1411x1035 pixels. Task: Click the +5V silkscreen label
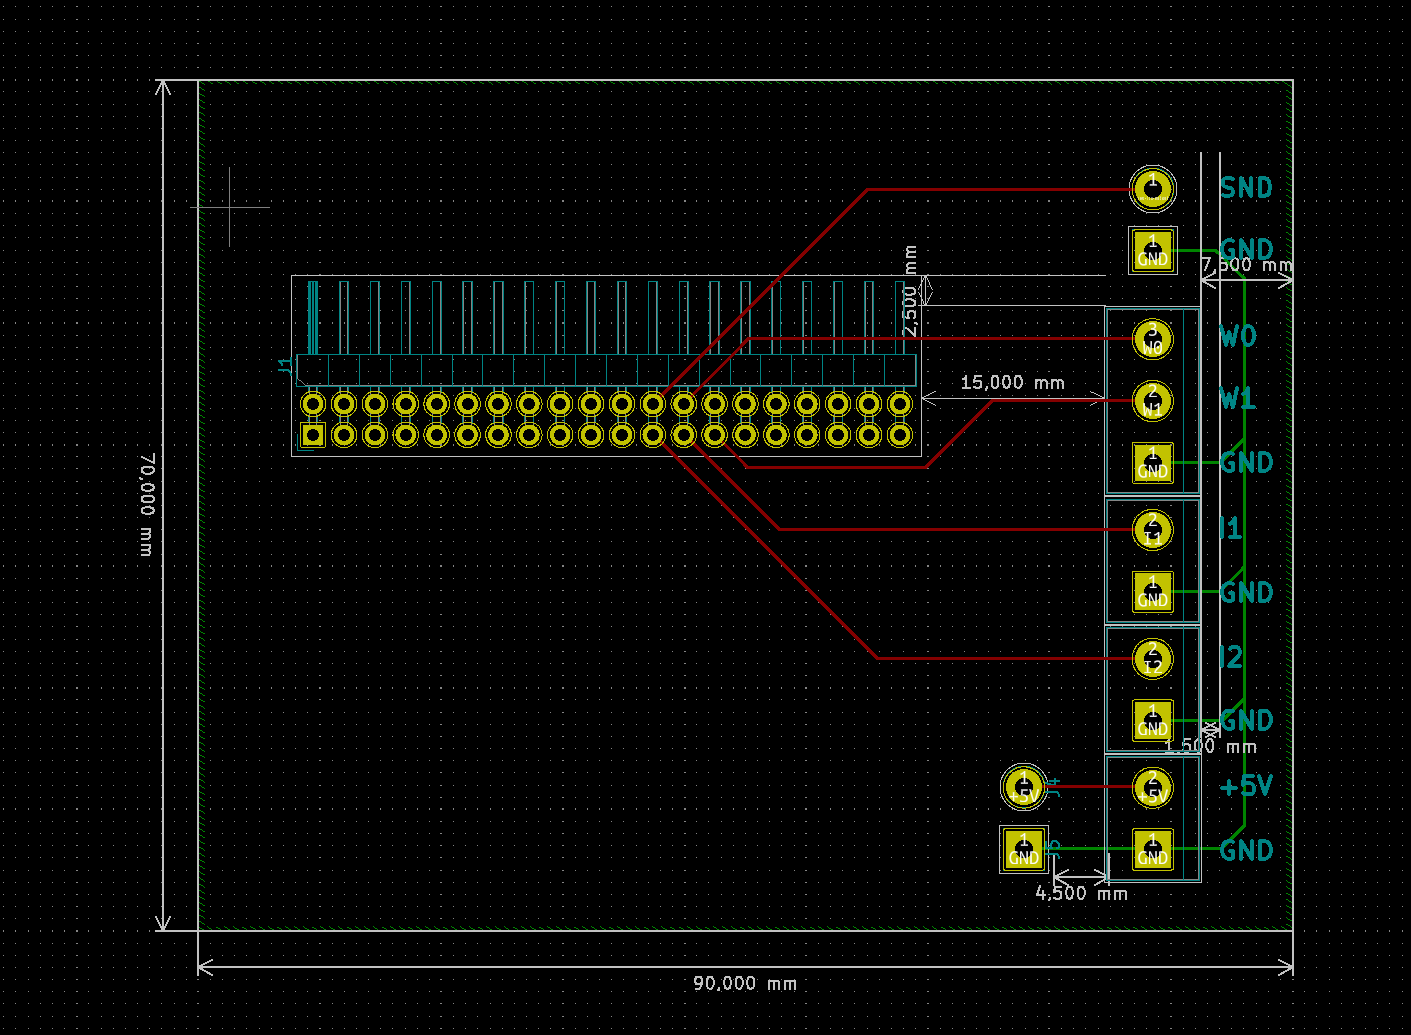(x=1246, y=786)
